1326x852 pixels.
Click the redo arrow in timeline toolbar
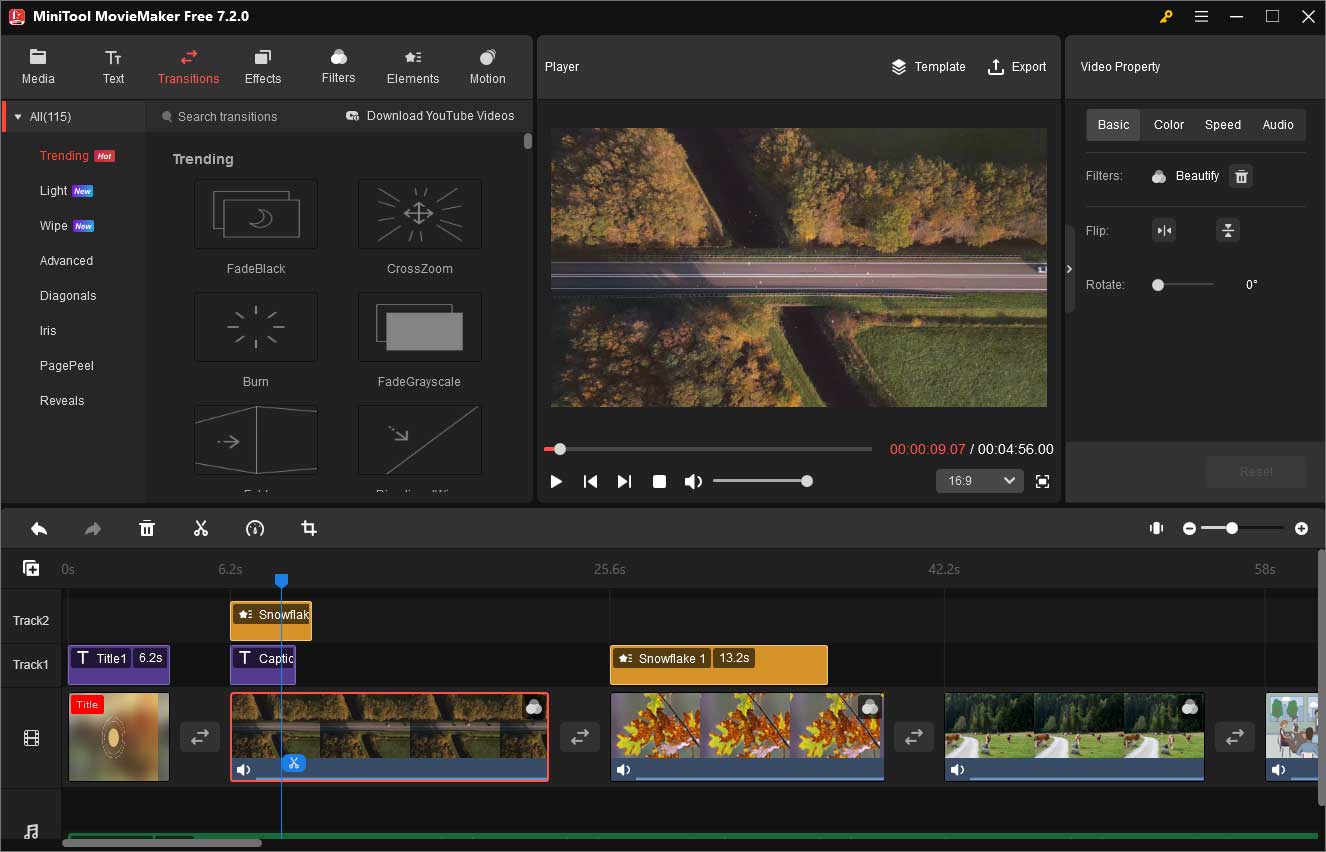pyautogui.click(x=93, y=528)
